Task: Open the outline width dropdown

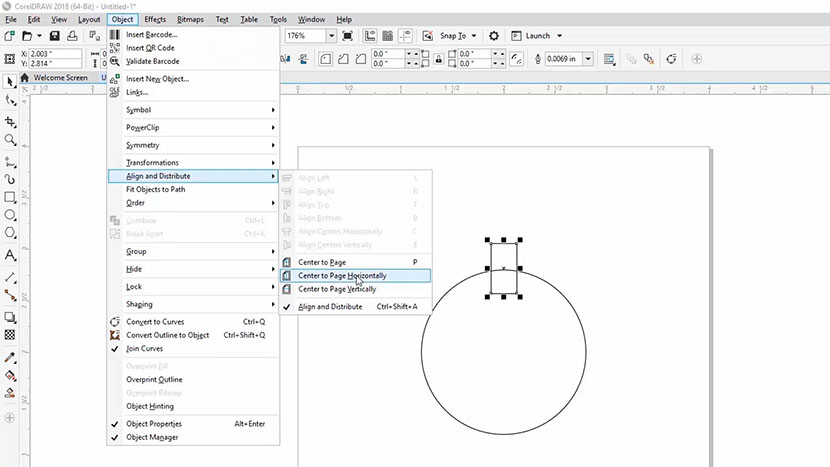Action: pos(587,59)
